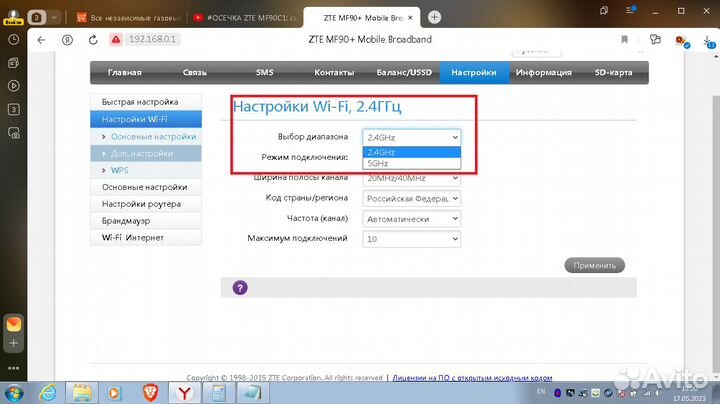
Task: Select Настройки Wi-Fi in left menu
Action: (x=146, y=119)
